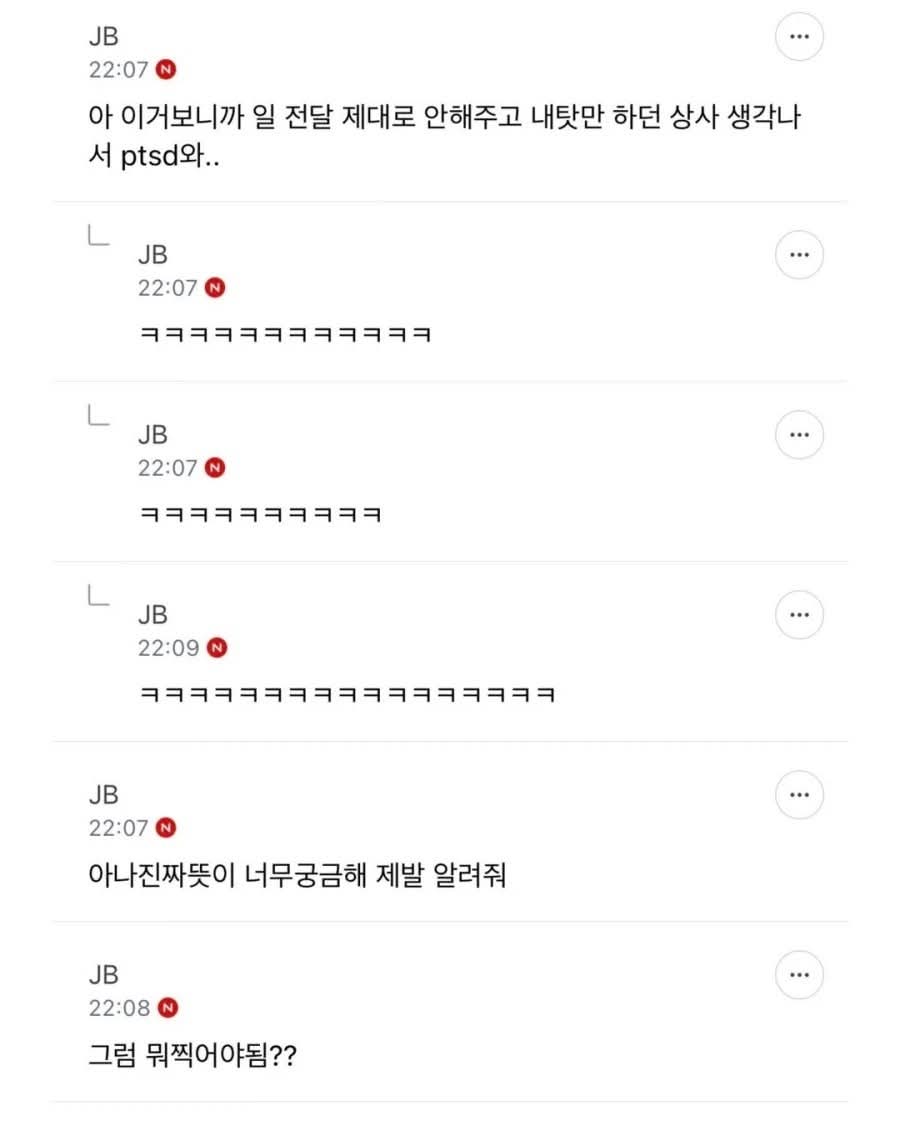Click the JB username on the ptsd comment
This screenshot has height=1126, width=900.
[x=103, y=37]
